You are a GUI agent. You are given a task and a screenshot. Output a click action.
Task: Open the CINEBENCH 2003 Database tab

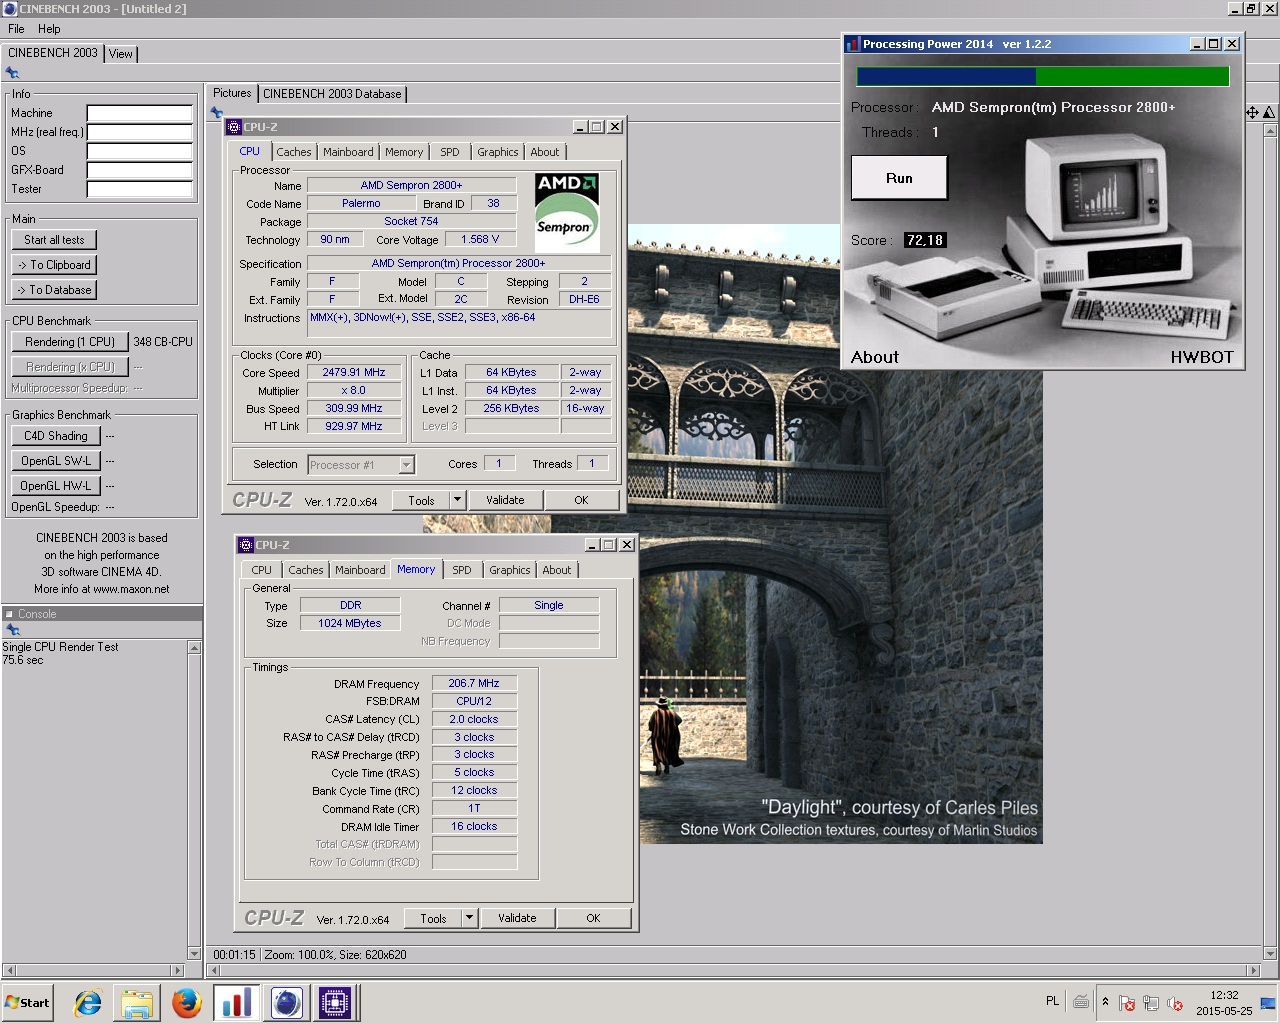[x=332, y=94]
